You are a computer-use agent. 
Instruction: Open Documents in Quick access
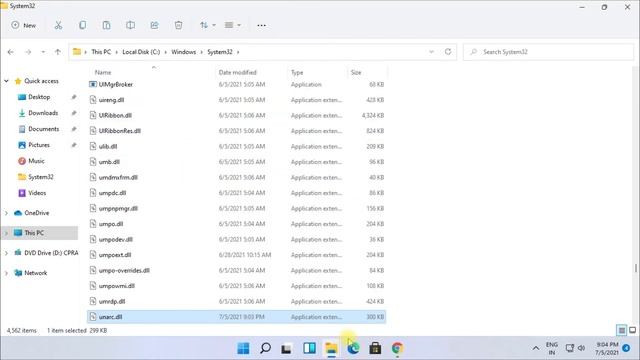pyautogui.click(x=44, y=129)
